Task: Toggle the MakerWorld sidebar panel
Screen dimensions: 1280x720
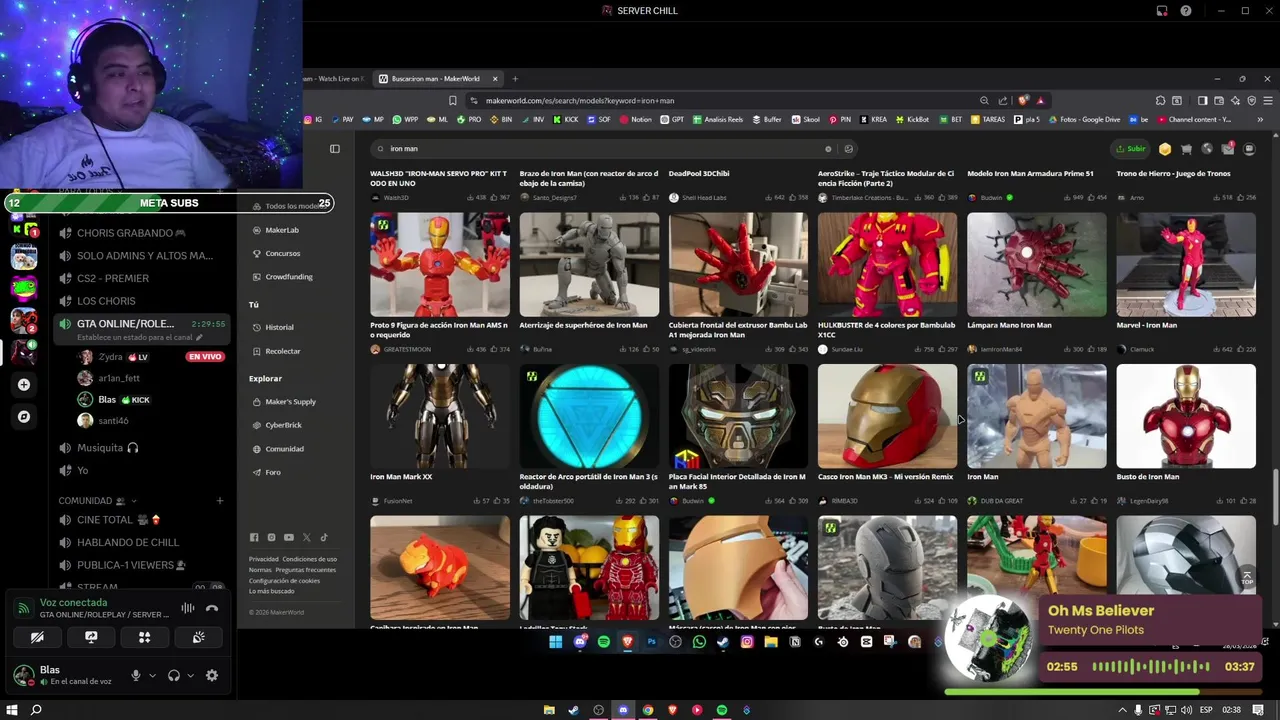Action: [335, 149]
